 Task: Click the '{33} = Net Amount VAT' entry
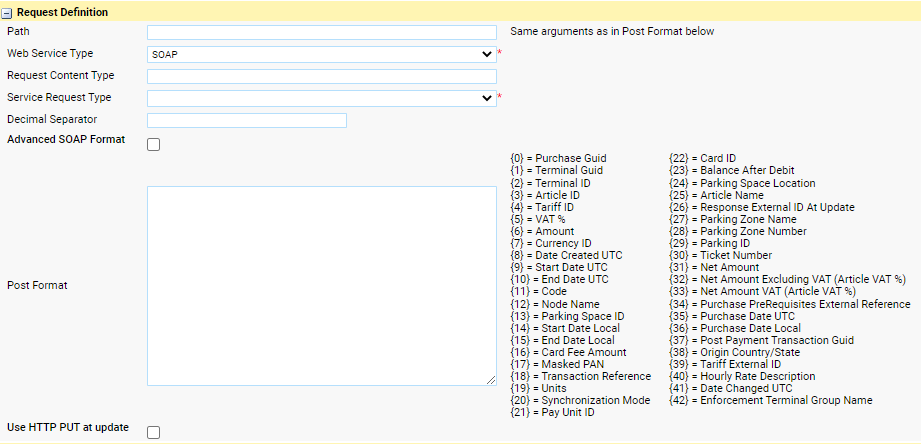pos(762,291)
